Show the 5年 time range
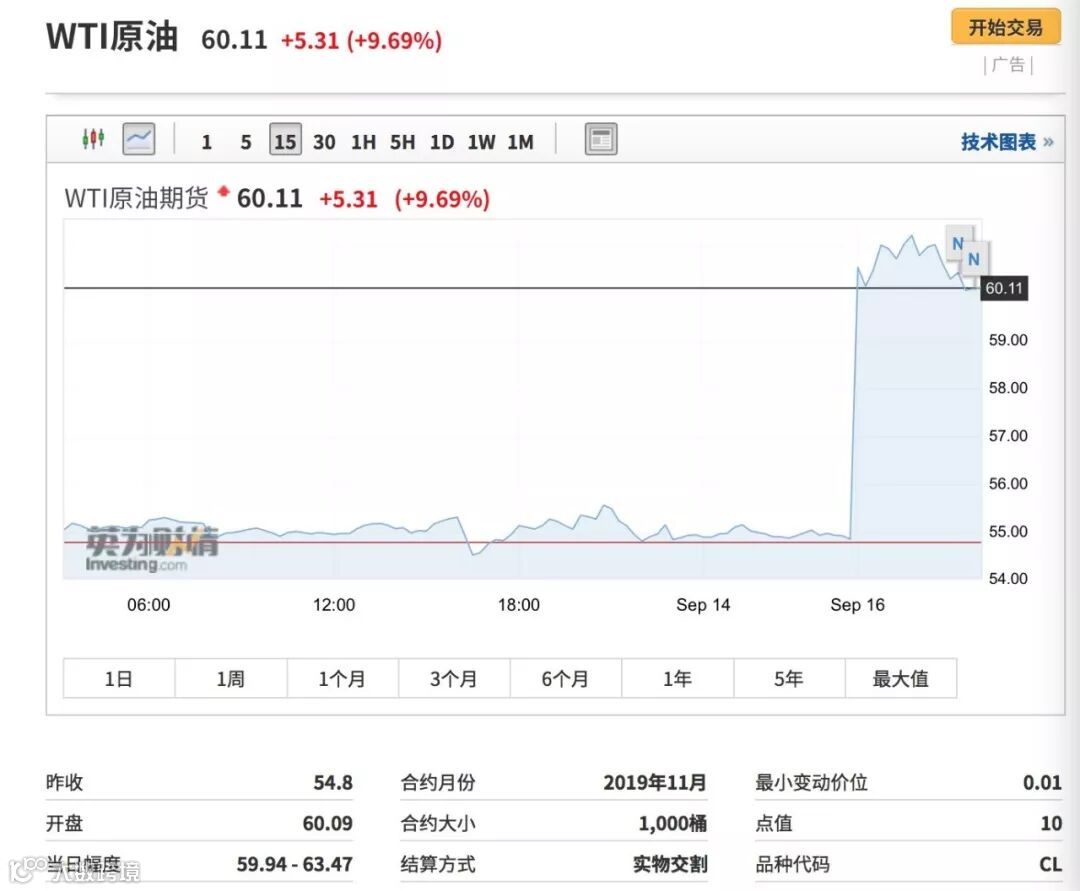 coord(789,679)
